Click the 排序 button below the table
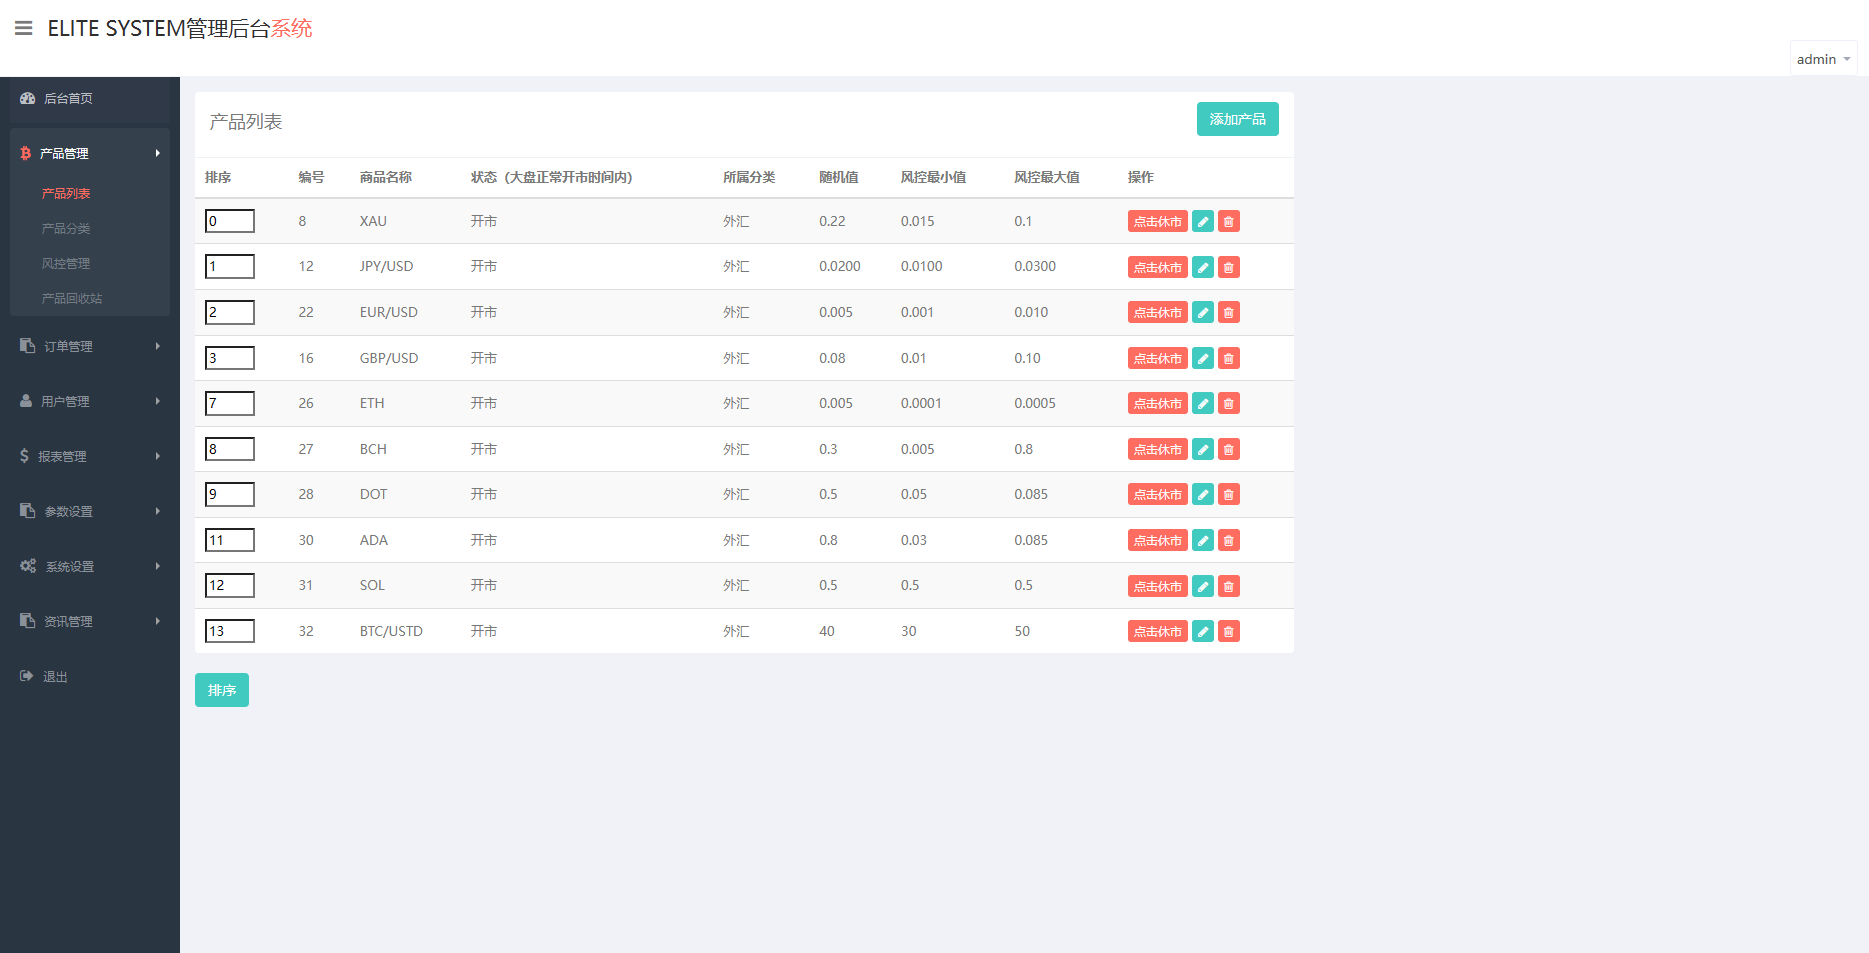The image size is (1869, 953). [221, 690]
